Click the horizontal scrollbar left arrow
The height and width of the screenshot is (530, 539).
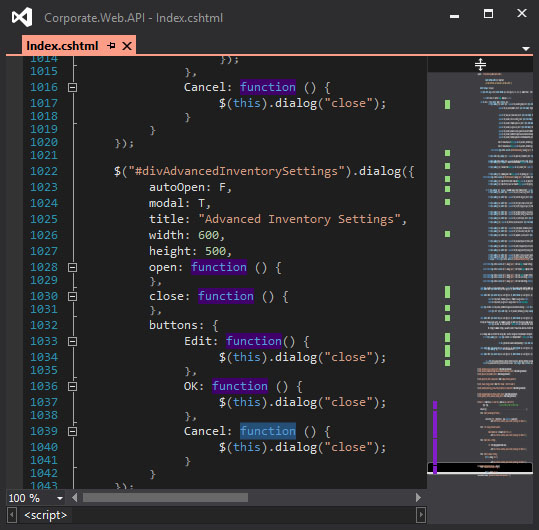pyautogui.click(x=75, y=497)
